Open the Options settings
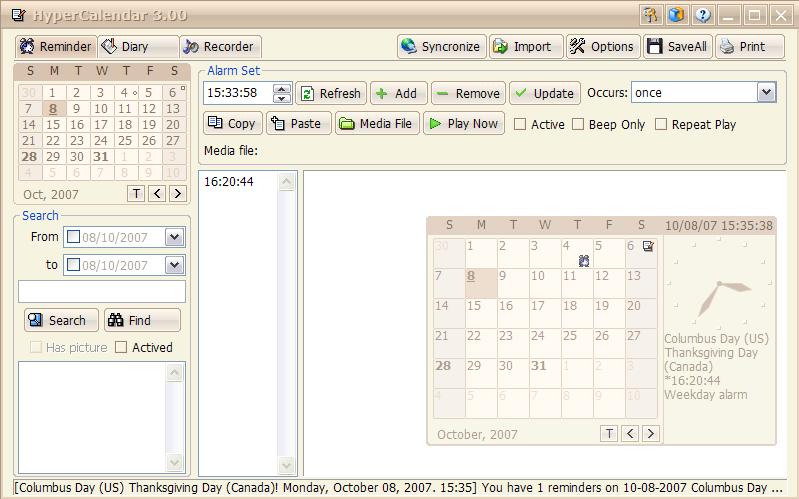799x499 pixels. (x=602, y=46)
